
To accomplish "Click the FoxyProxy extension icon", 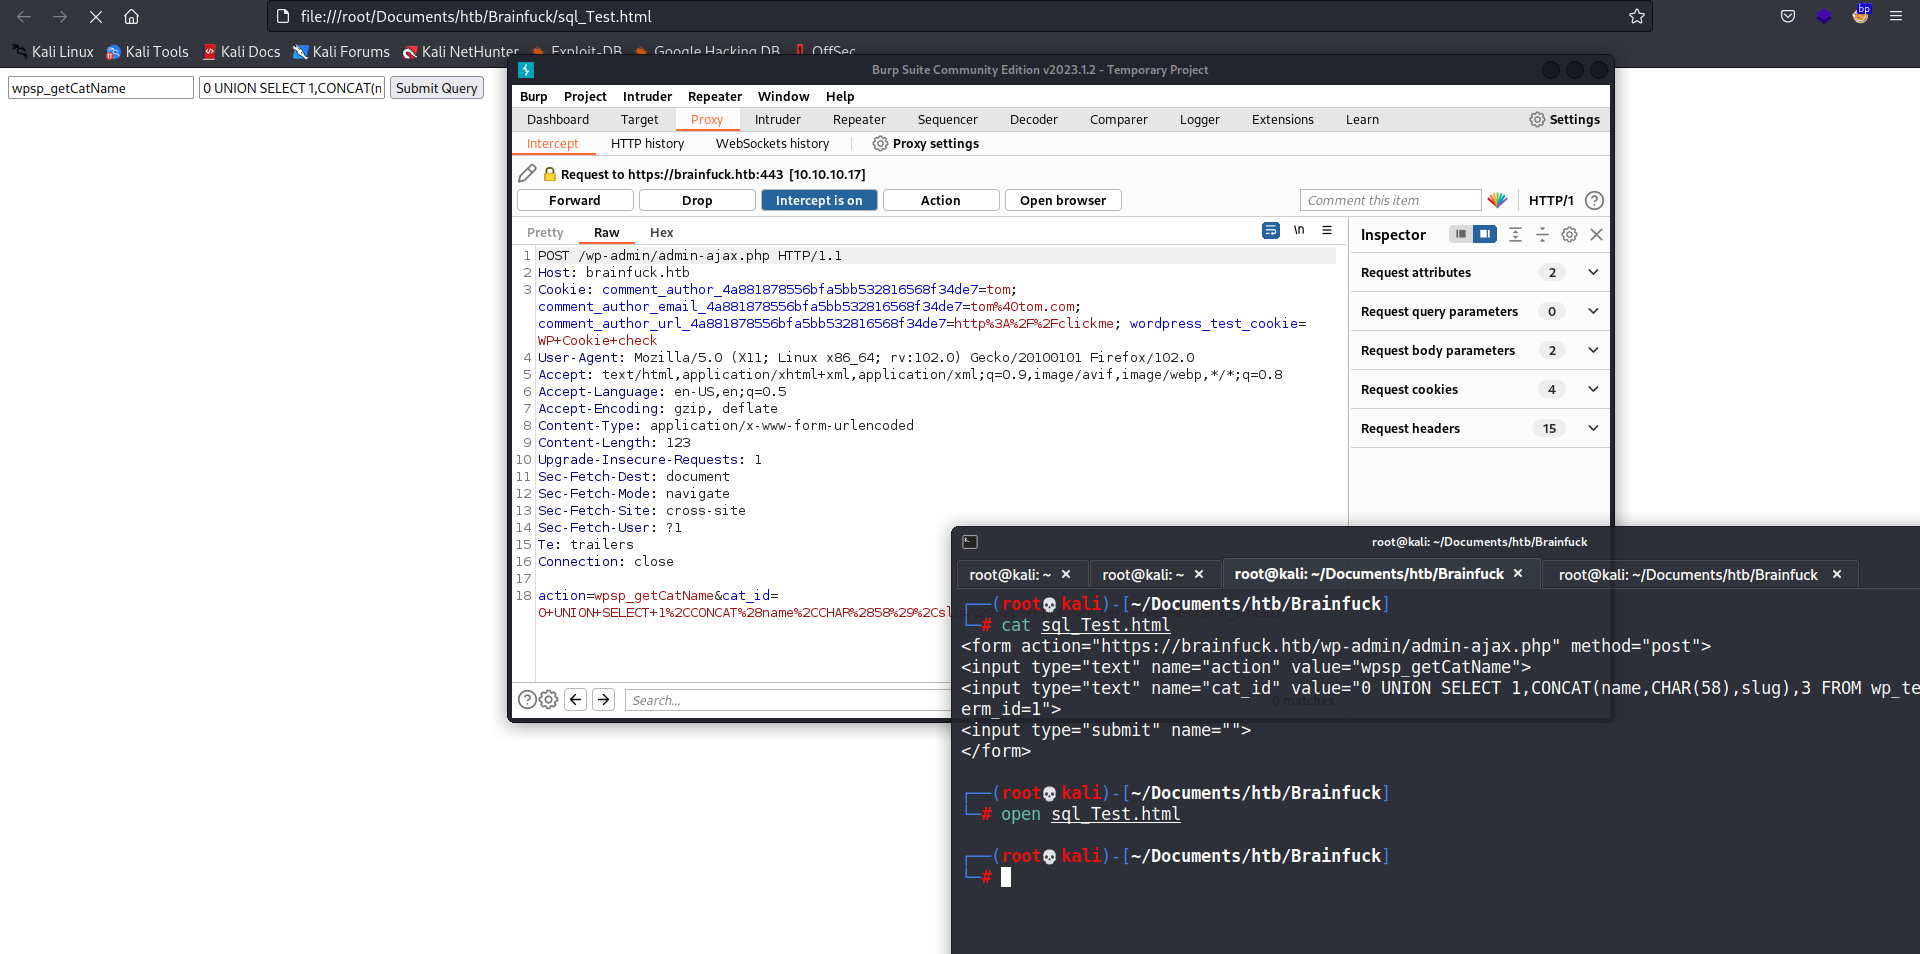I will (x=1860, y=15).
